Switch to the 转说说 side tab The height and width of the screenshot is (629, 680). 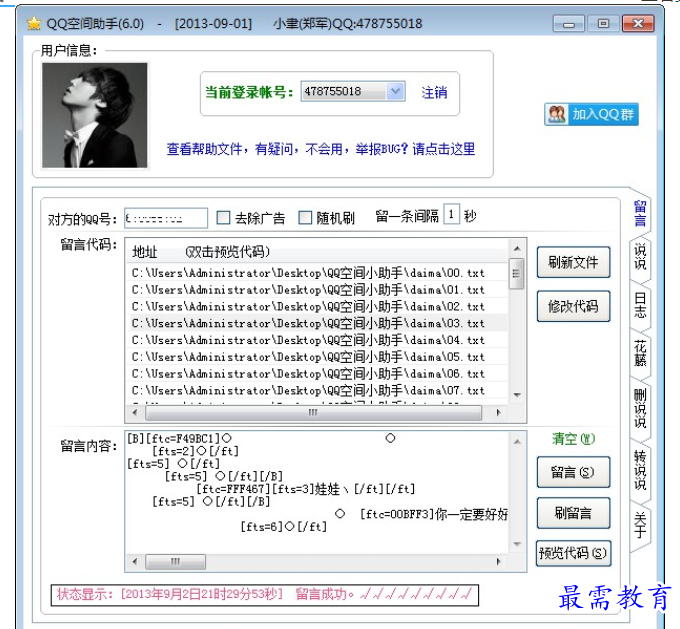(640, 470)
